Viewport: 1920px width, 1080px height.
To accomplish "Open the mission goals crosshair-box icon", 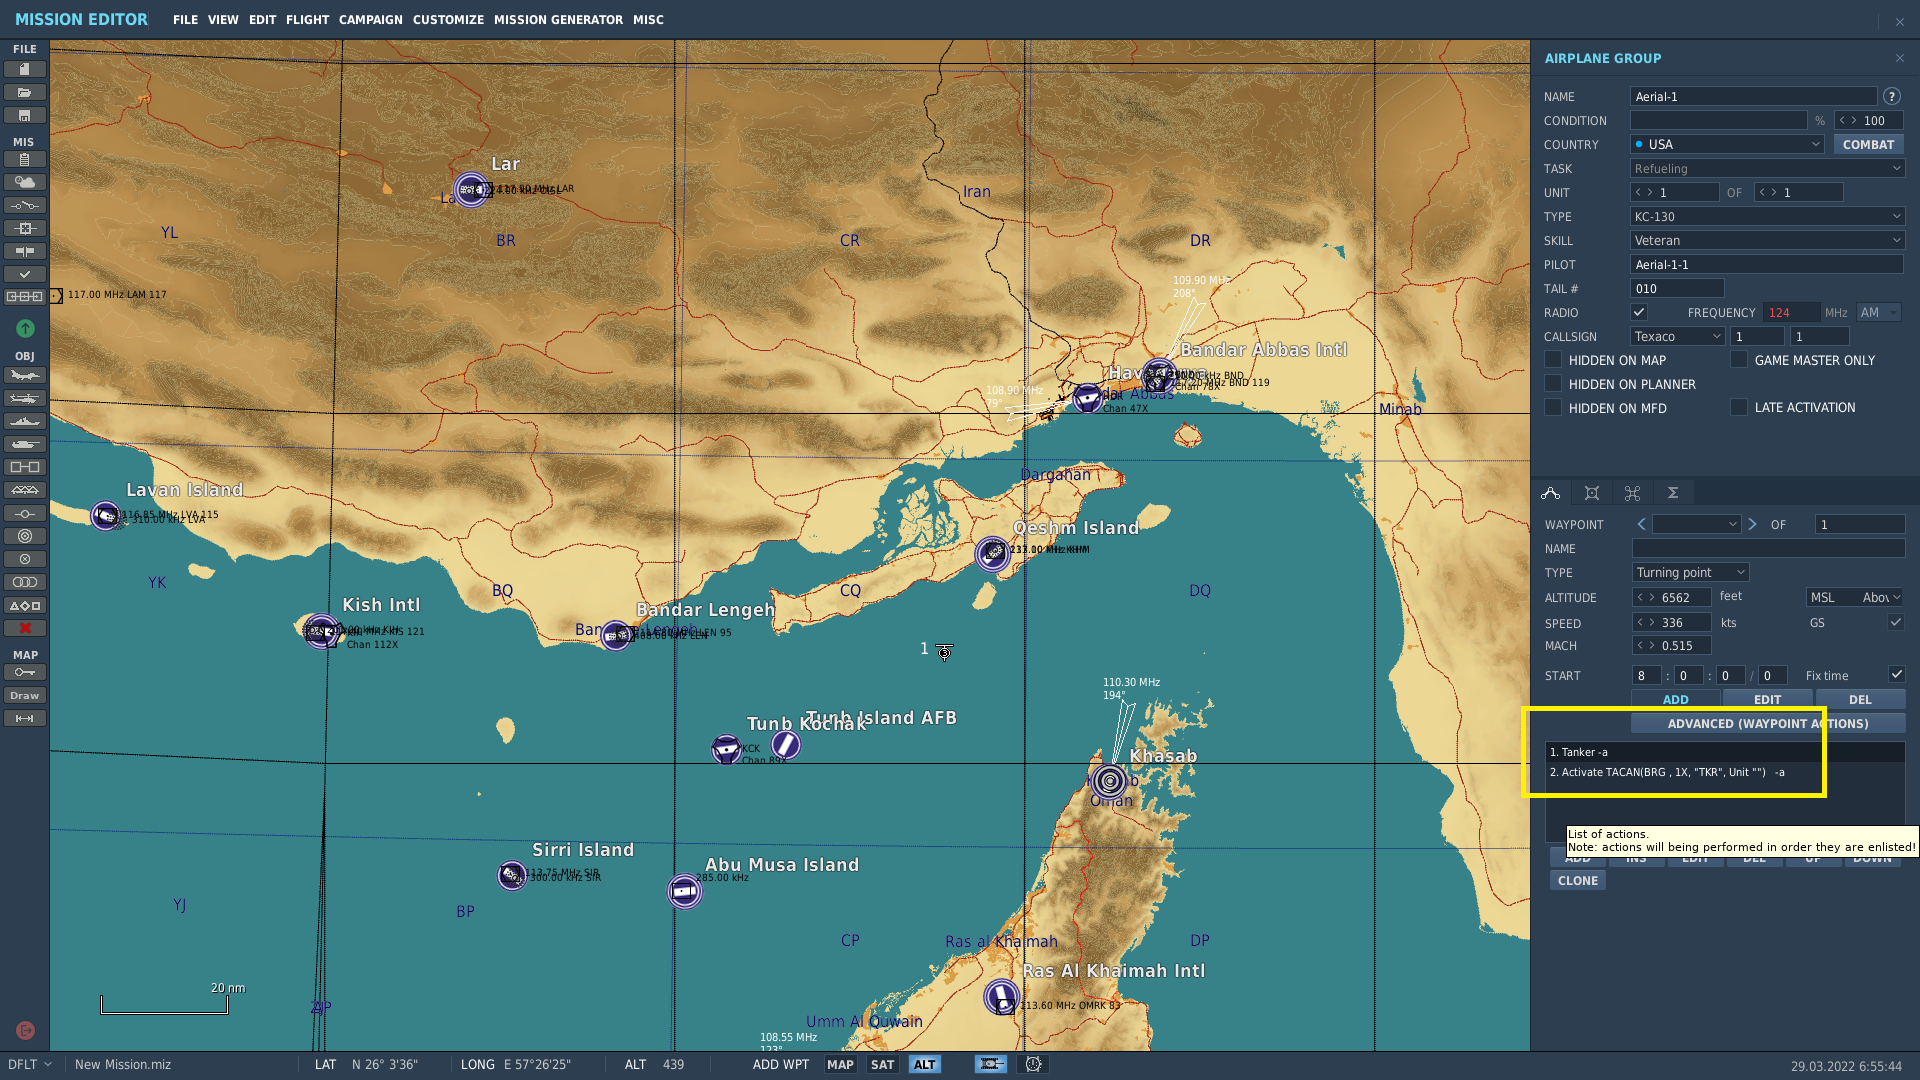I will tap(25, 228).
